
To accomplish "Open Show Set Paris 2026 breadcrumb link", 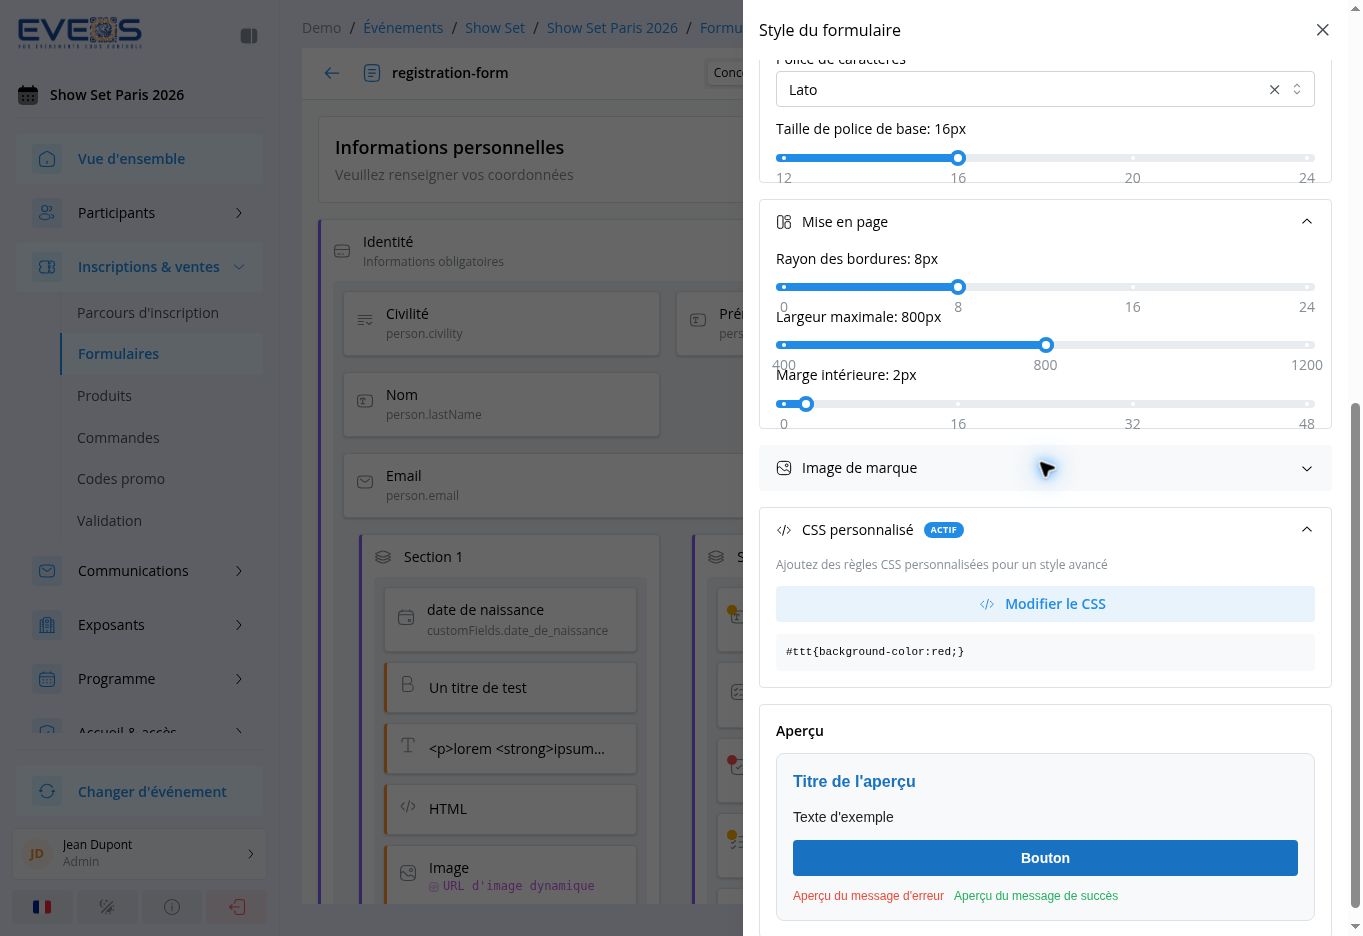I will [612, 28].
